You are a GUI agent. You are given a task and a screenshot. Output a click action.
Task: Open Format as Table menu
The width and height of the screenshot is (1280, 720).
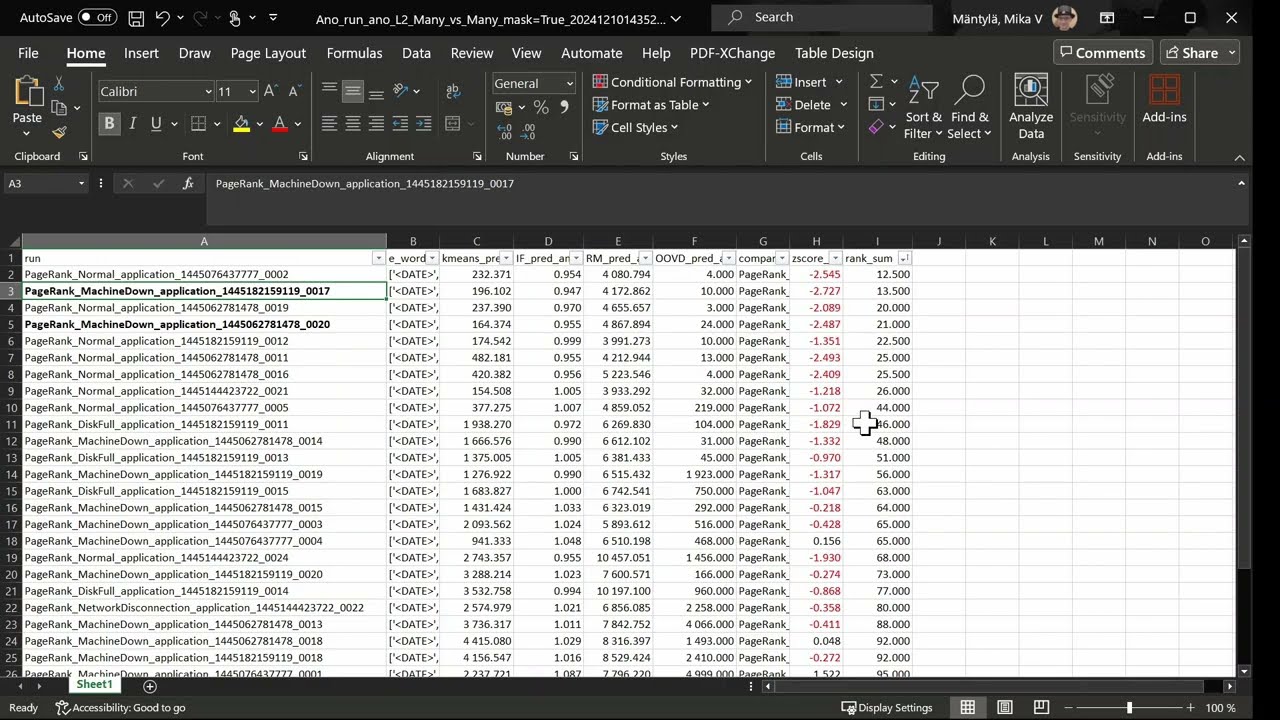651,105
